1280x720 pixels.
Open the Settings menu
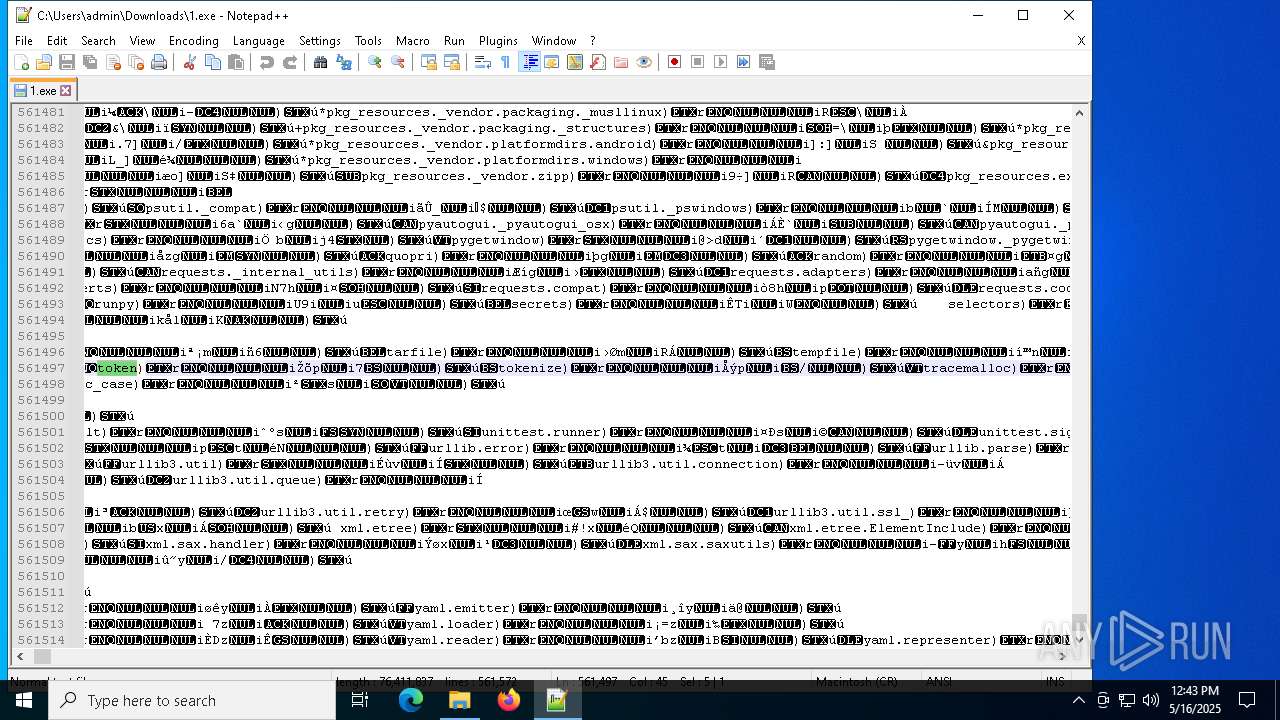pos(320,41)
